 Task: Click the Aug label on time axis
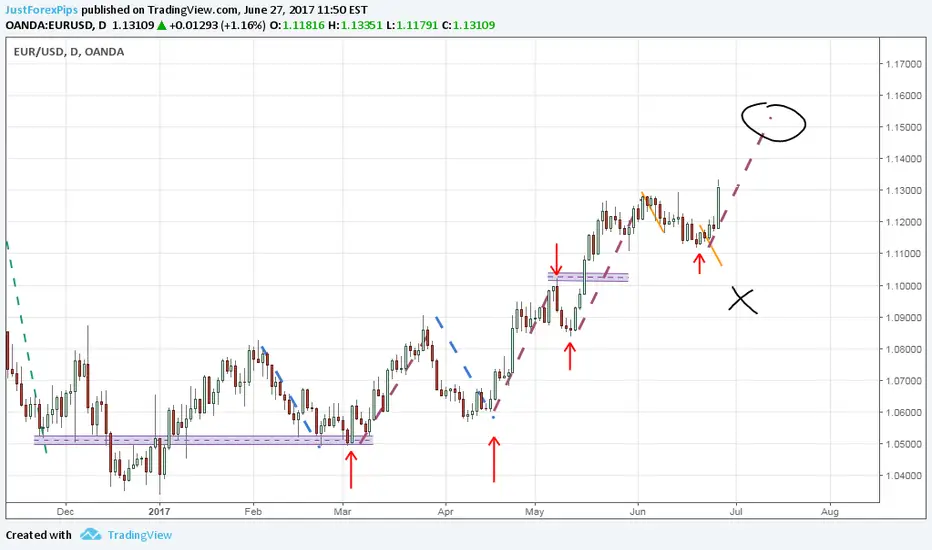(830, 511)
